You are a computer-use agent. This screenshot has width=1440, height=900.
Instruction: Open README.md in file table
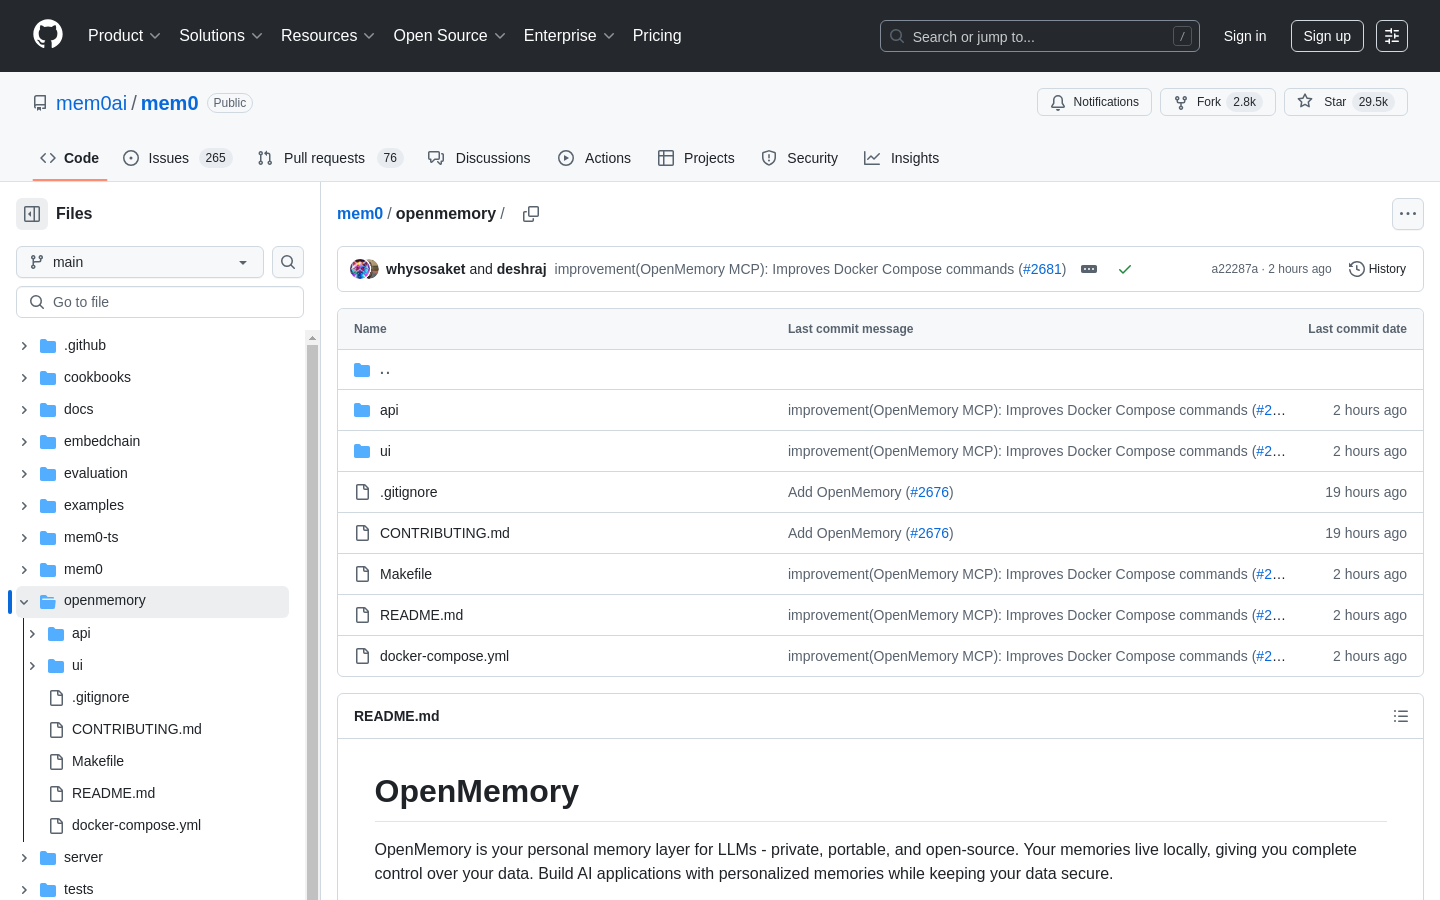point(421,615)
